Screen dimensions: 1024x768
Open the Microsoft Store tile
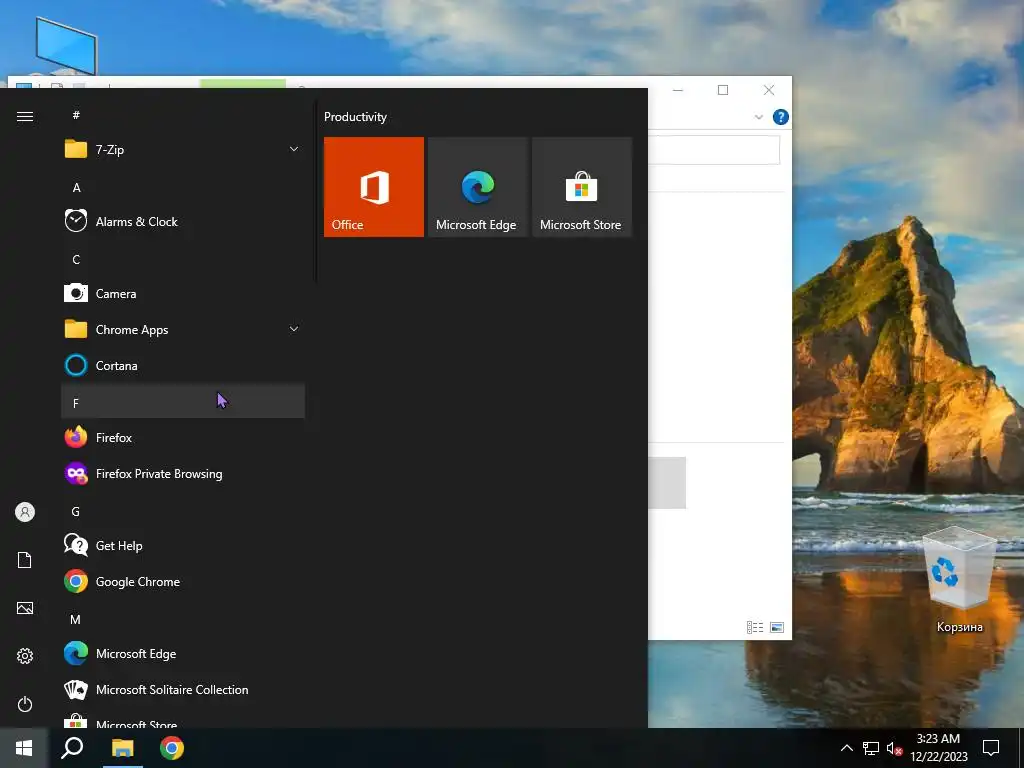pyautogui.click(x=581, y=187)
